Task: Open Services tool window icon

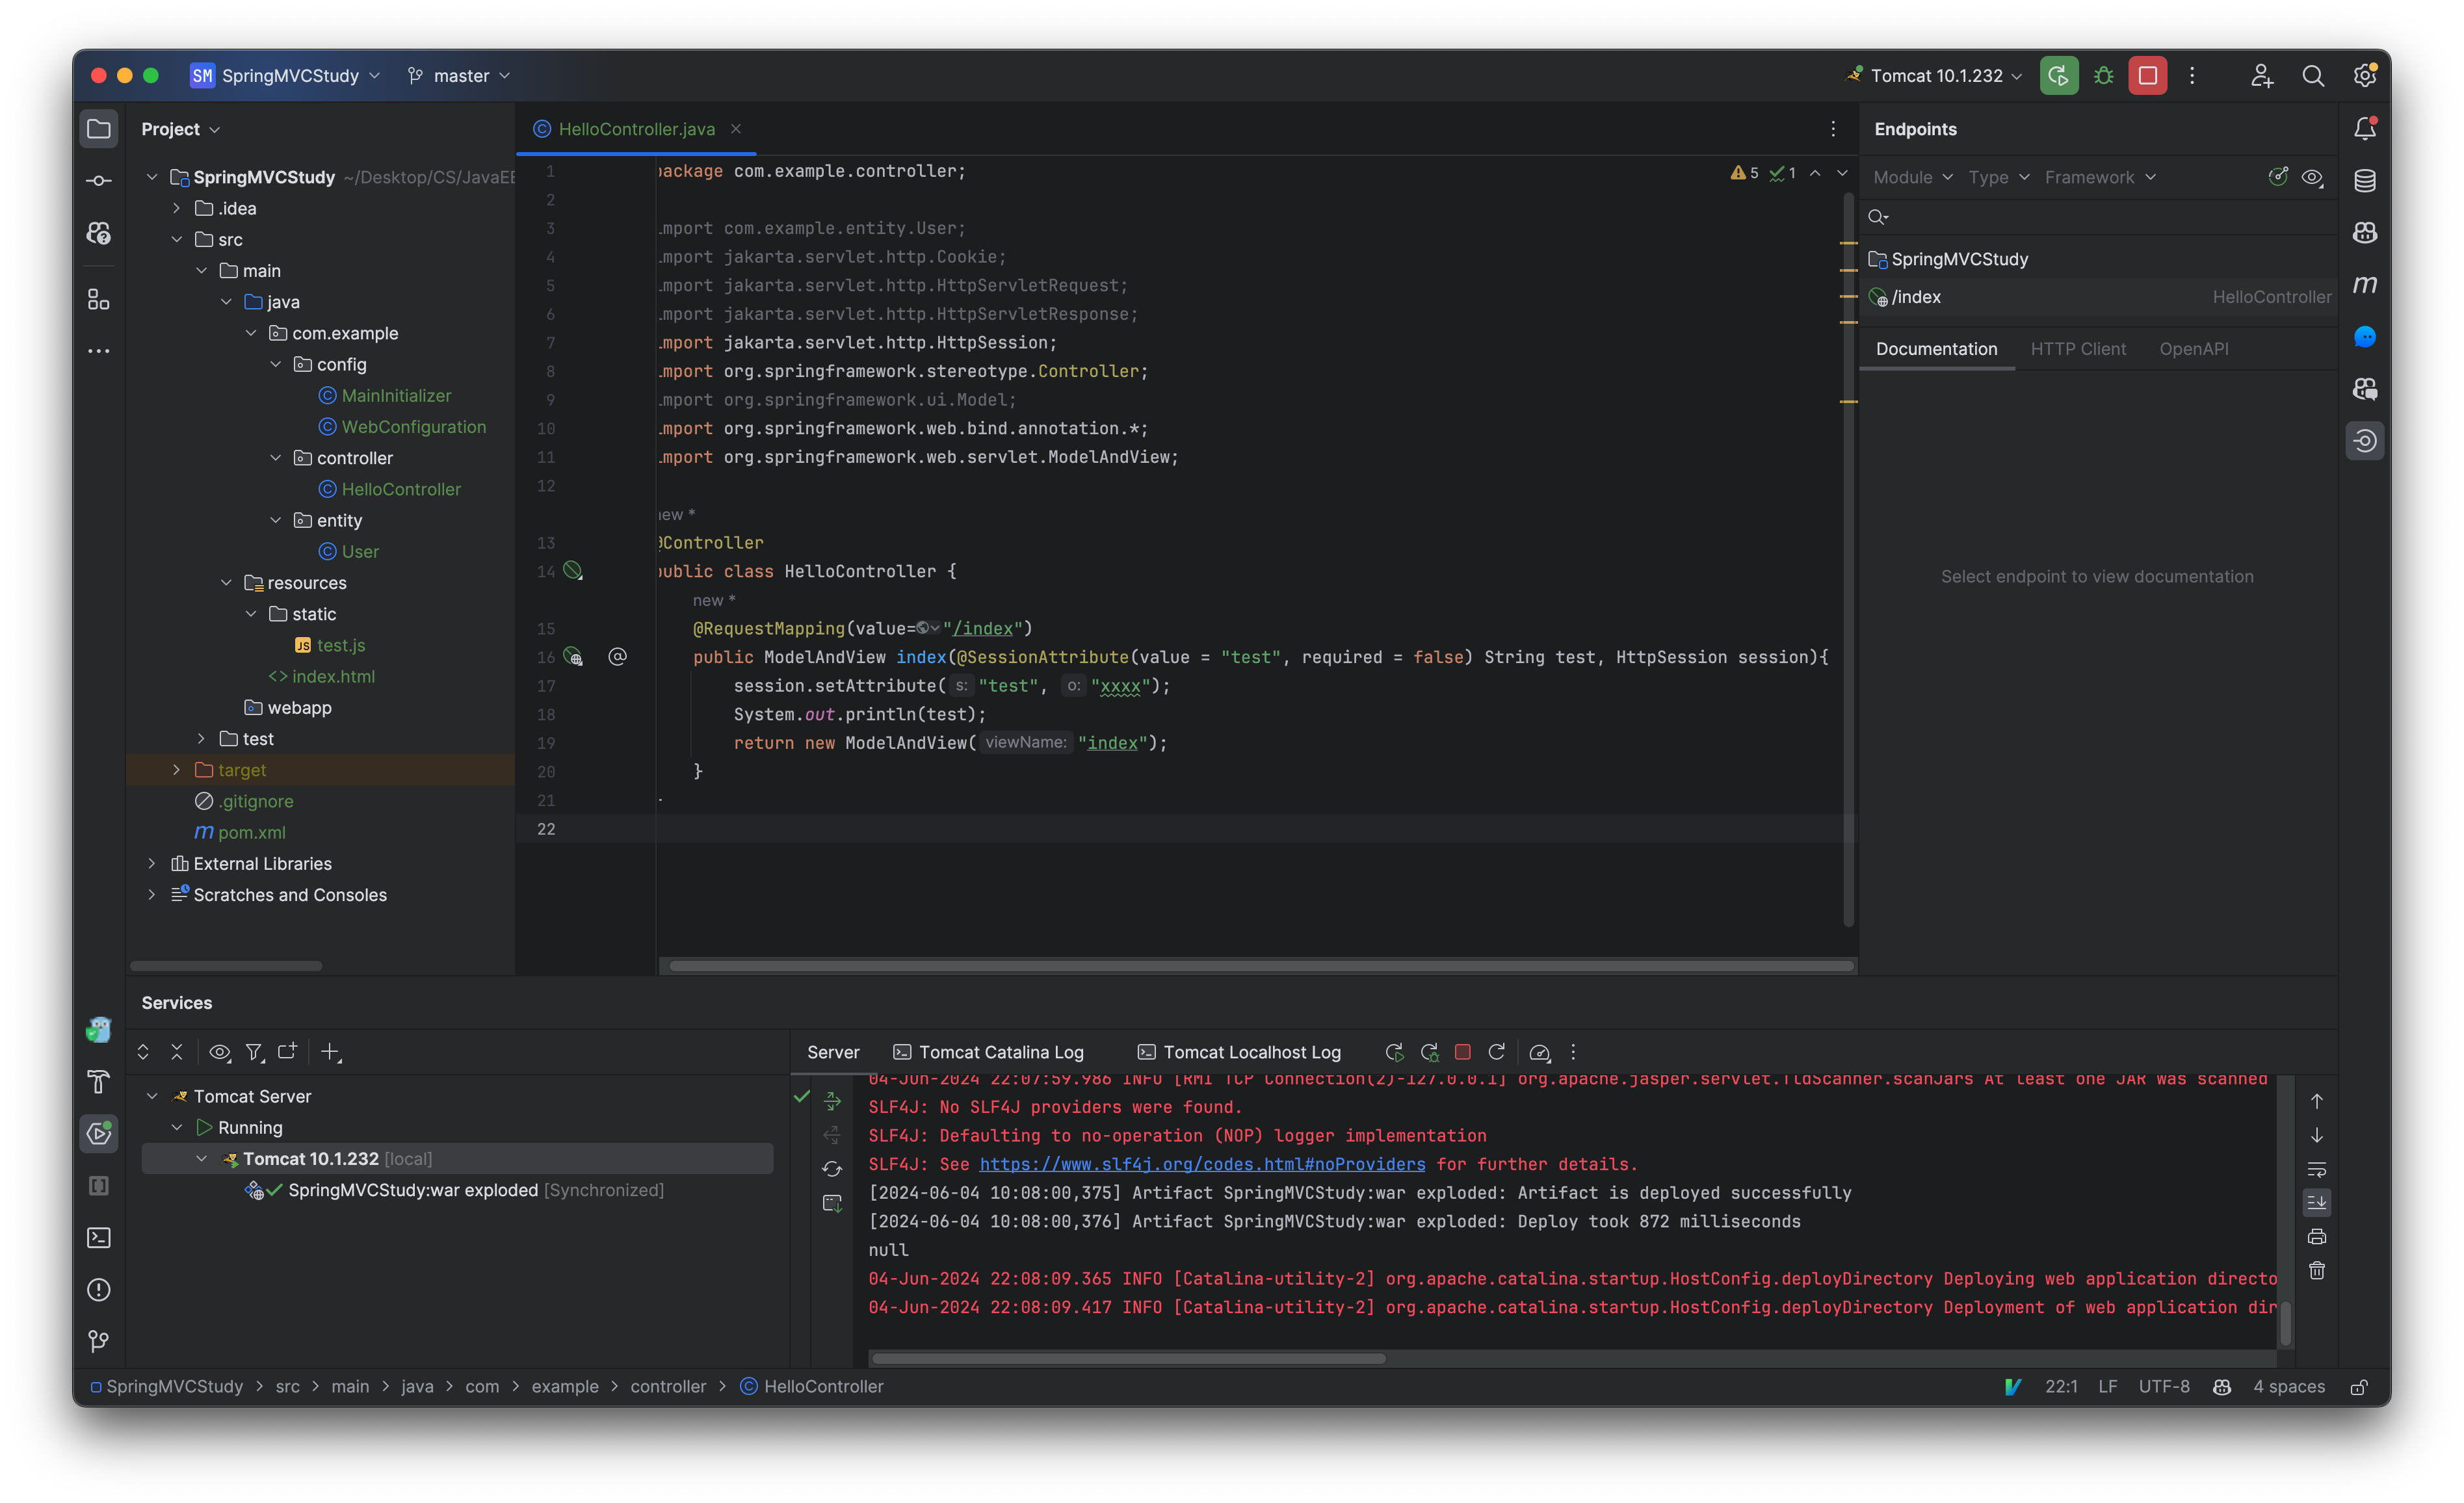Action: coord(98,1134)
